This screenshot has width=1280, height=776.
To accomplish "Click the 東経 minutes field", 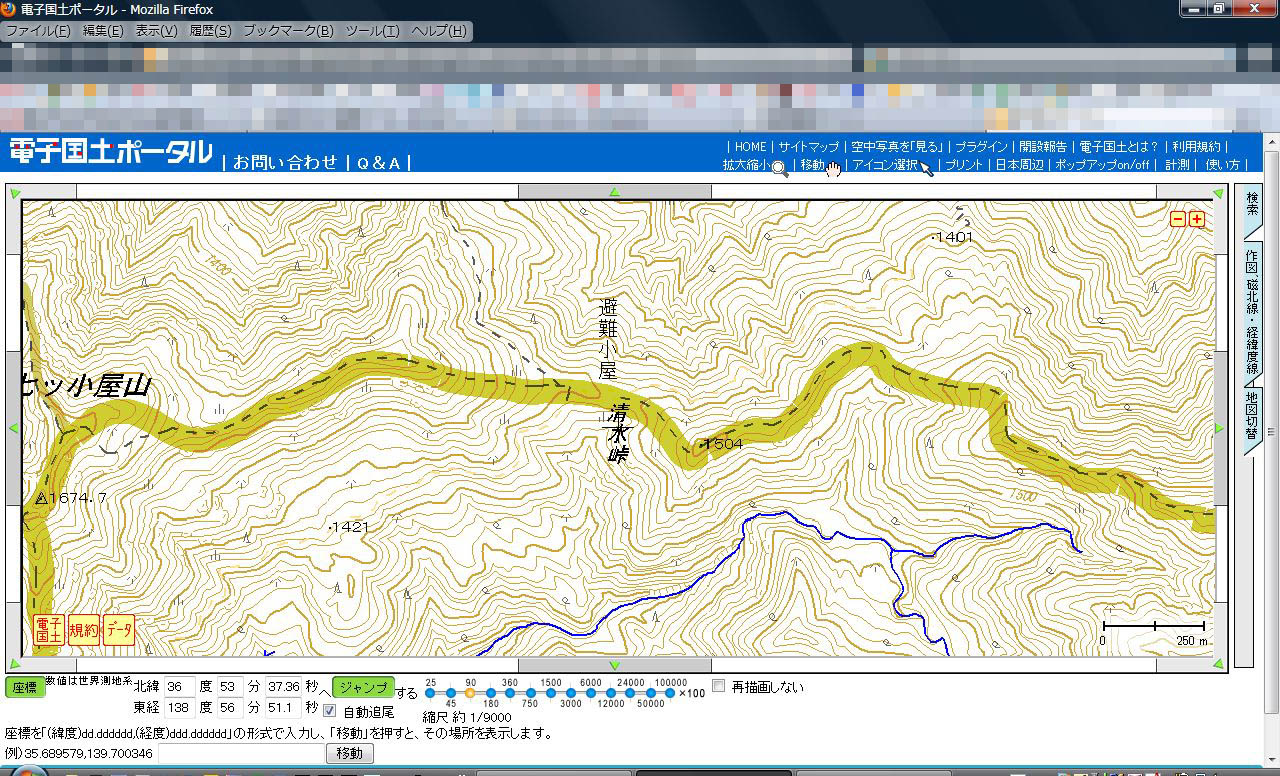I will coord(231,707).
